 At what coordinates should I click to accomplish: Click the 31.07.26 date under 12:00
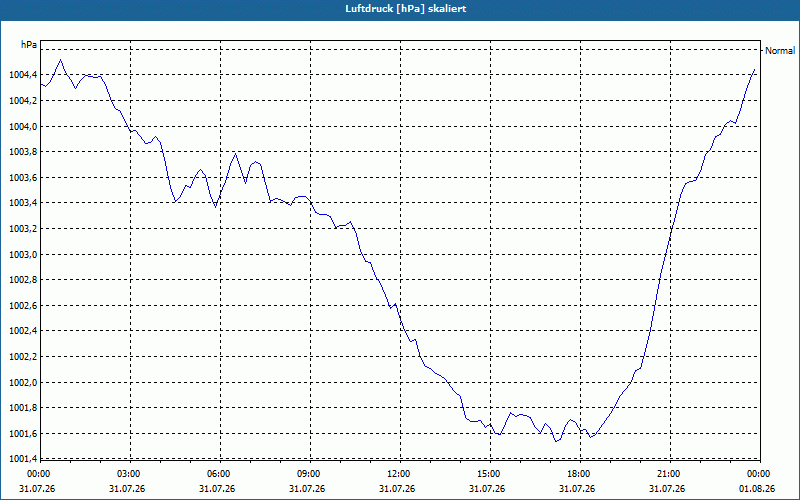point(397,489)
